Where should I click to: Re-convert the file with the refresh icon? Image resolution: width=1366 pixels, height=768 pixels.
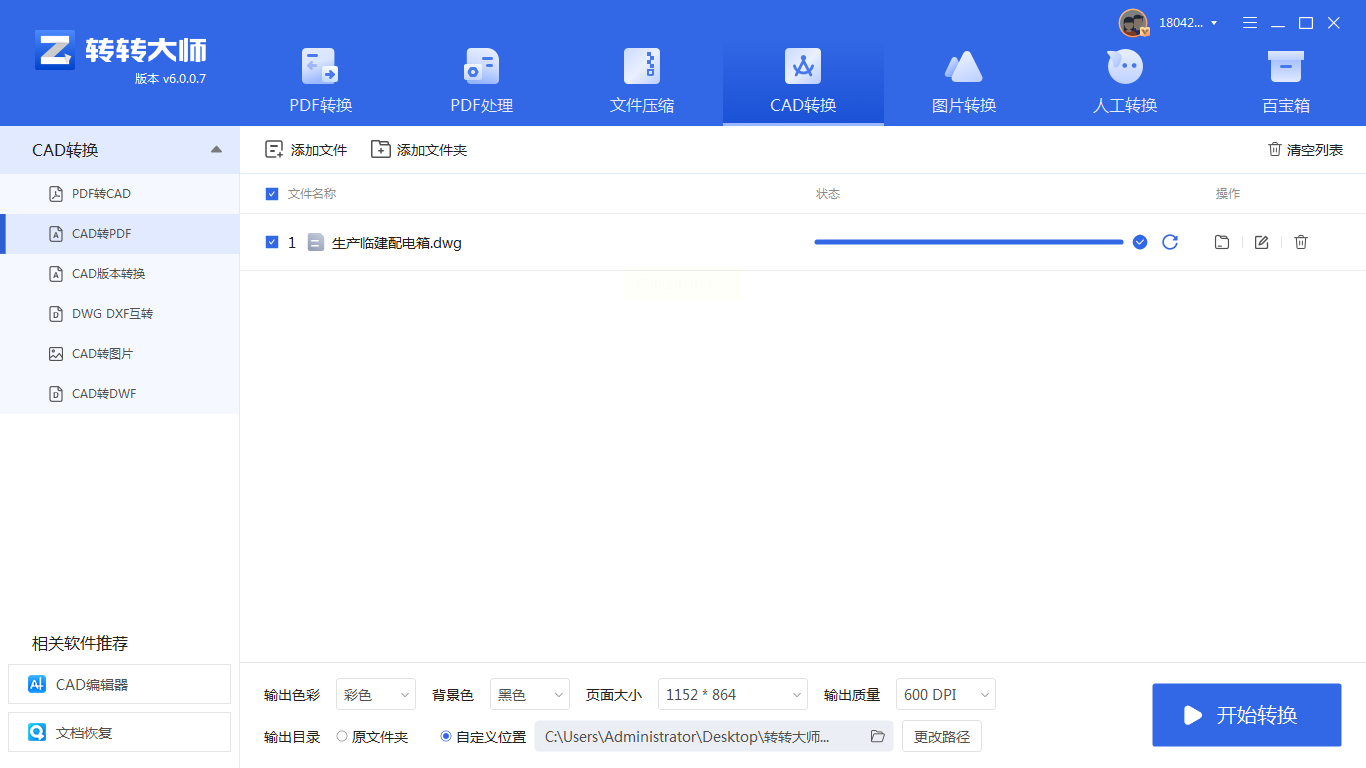[1170, 242]
